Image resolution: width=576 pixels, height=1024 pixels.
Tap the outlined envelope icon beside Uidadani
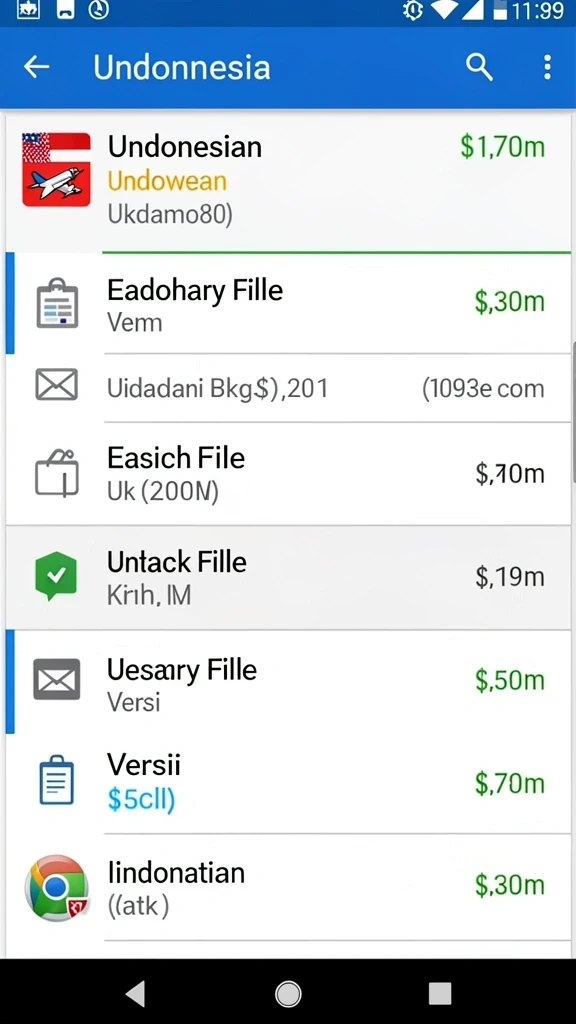(x=56, y=385)
